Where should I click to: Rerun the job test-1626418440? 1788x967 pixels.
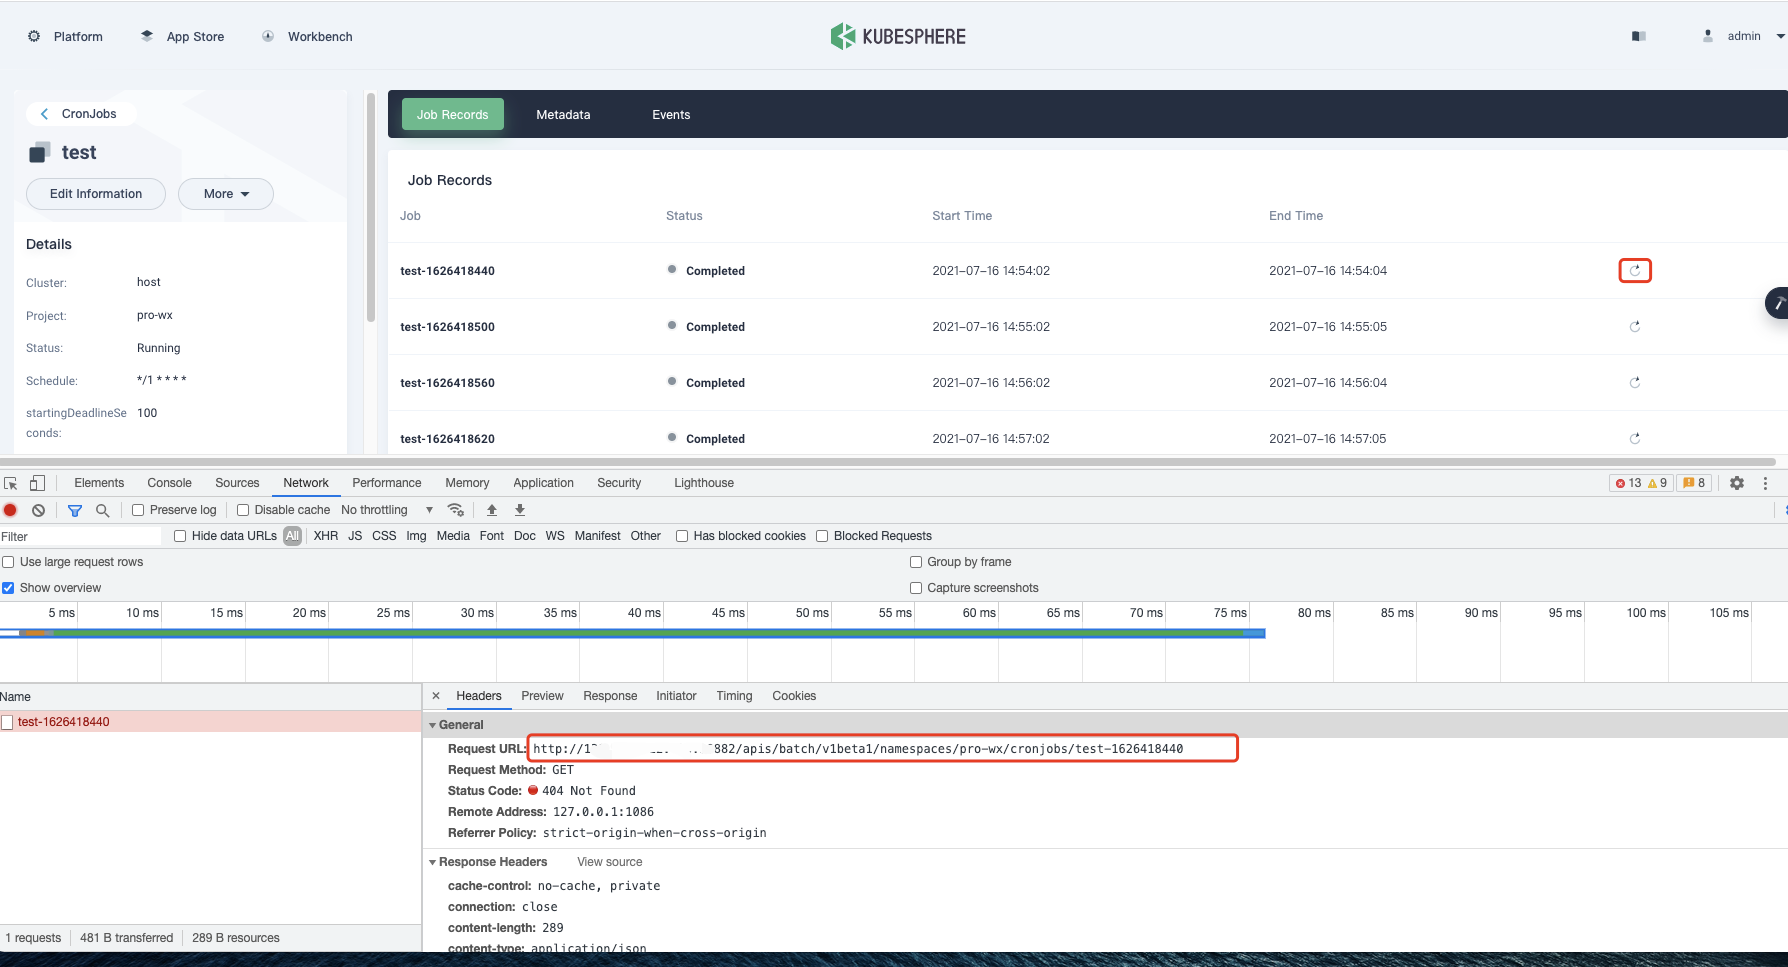[x=1634, y=270]
